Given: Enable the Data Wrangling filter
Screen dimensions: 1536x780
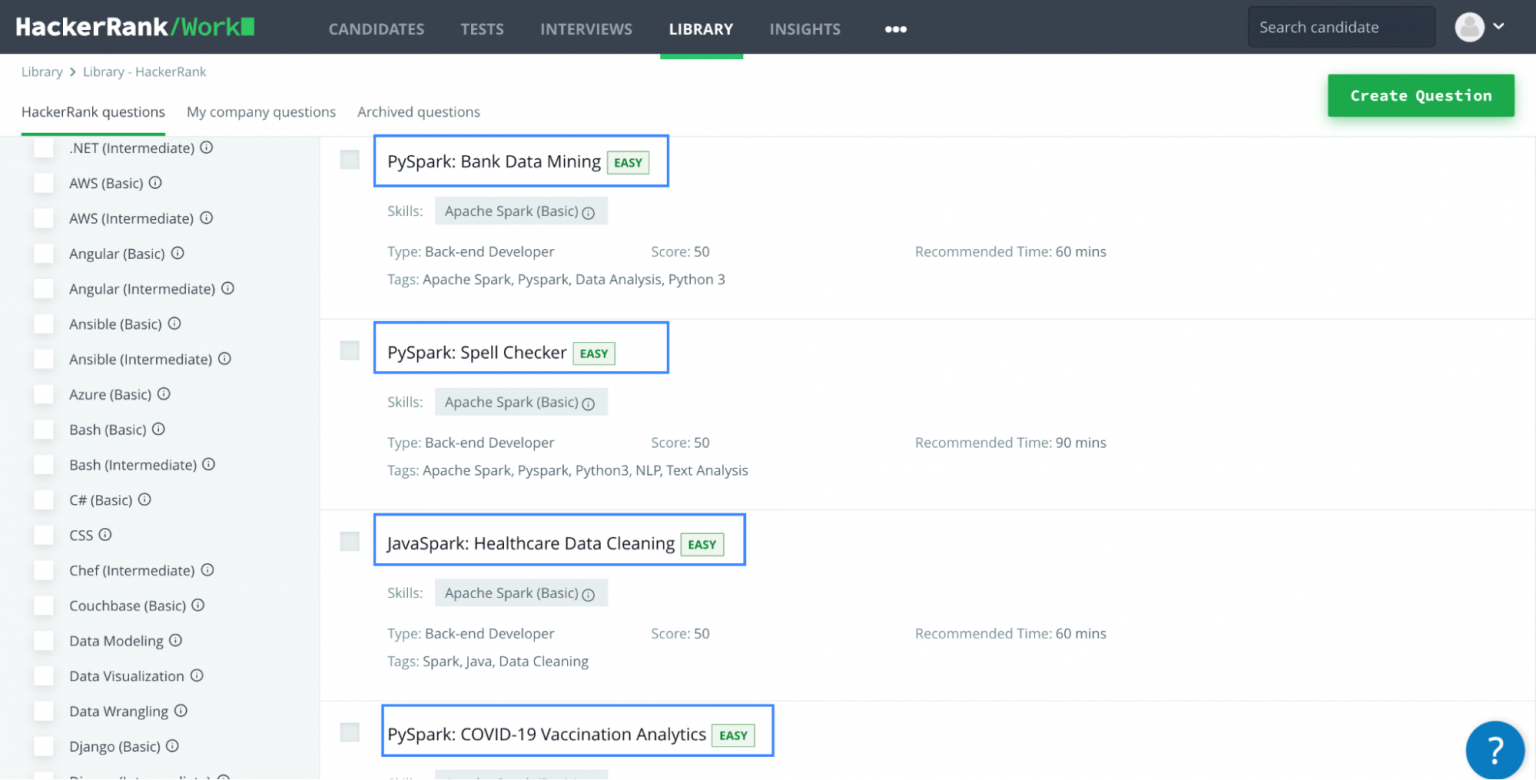Looking at the screenshot, I should pyautogui.click(x=45, y=710).
